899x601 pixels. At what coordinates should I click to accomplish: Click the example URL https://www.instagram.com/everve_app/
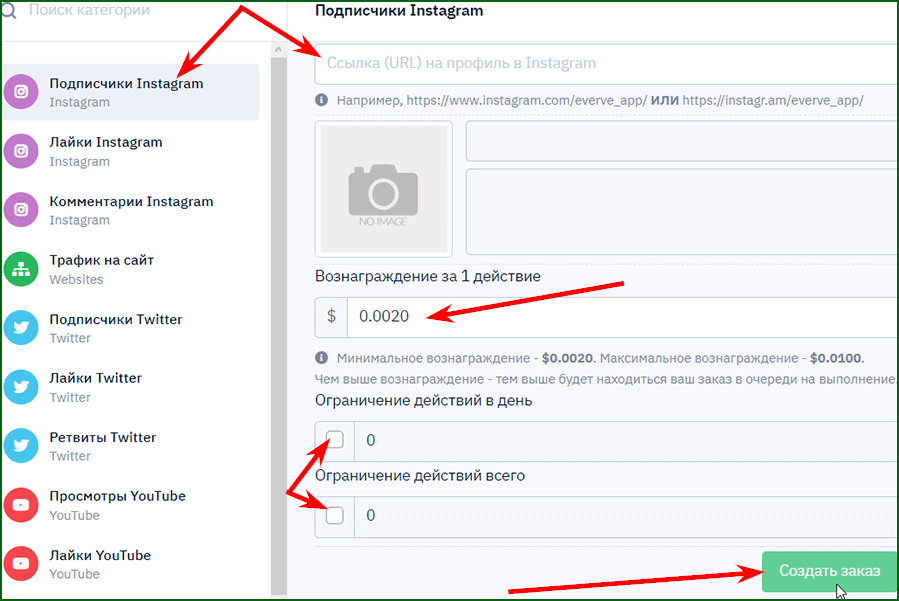click(x=526, y=100)
